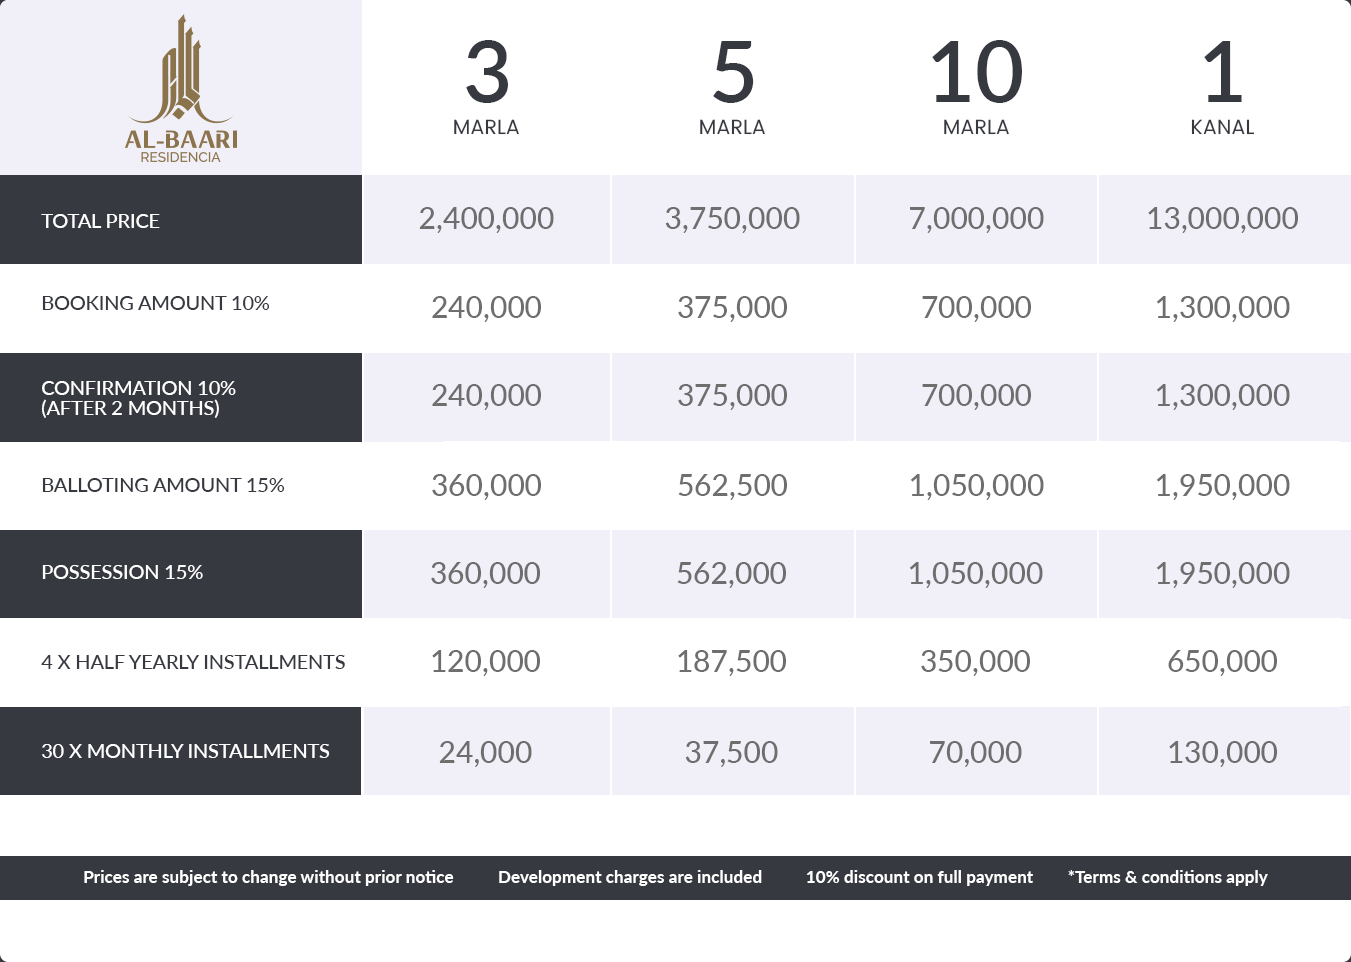
Task: Click the '10% discount on full payment' note
Action: 919,877
